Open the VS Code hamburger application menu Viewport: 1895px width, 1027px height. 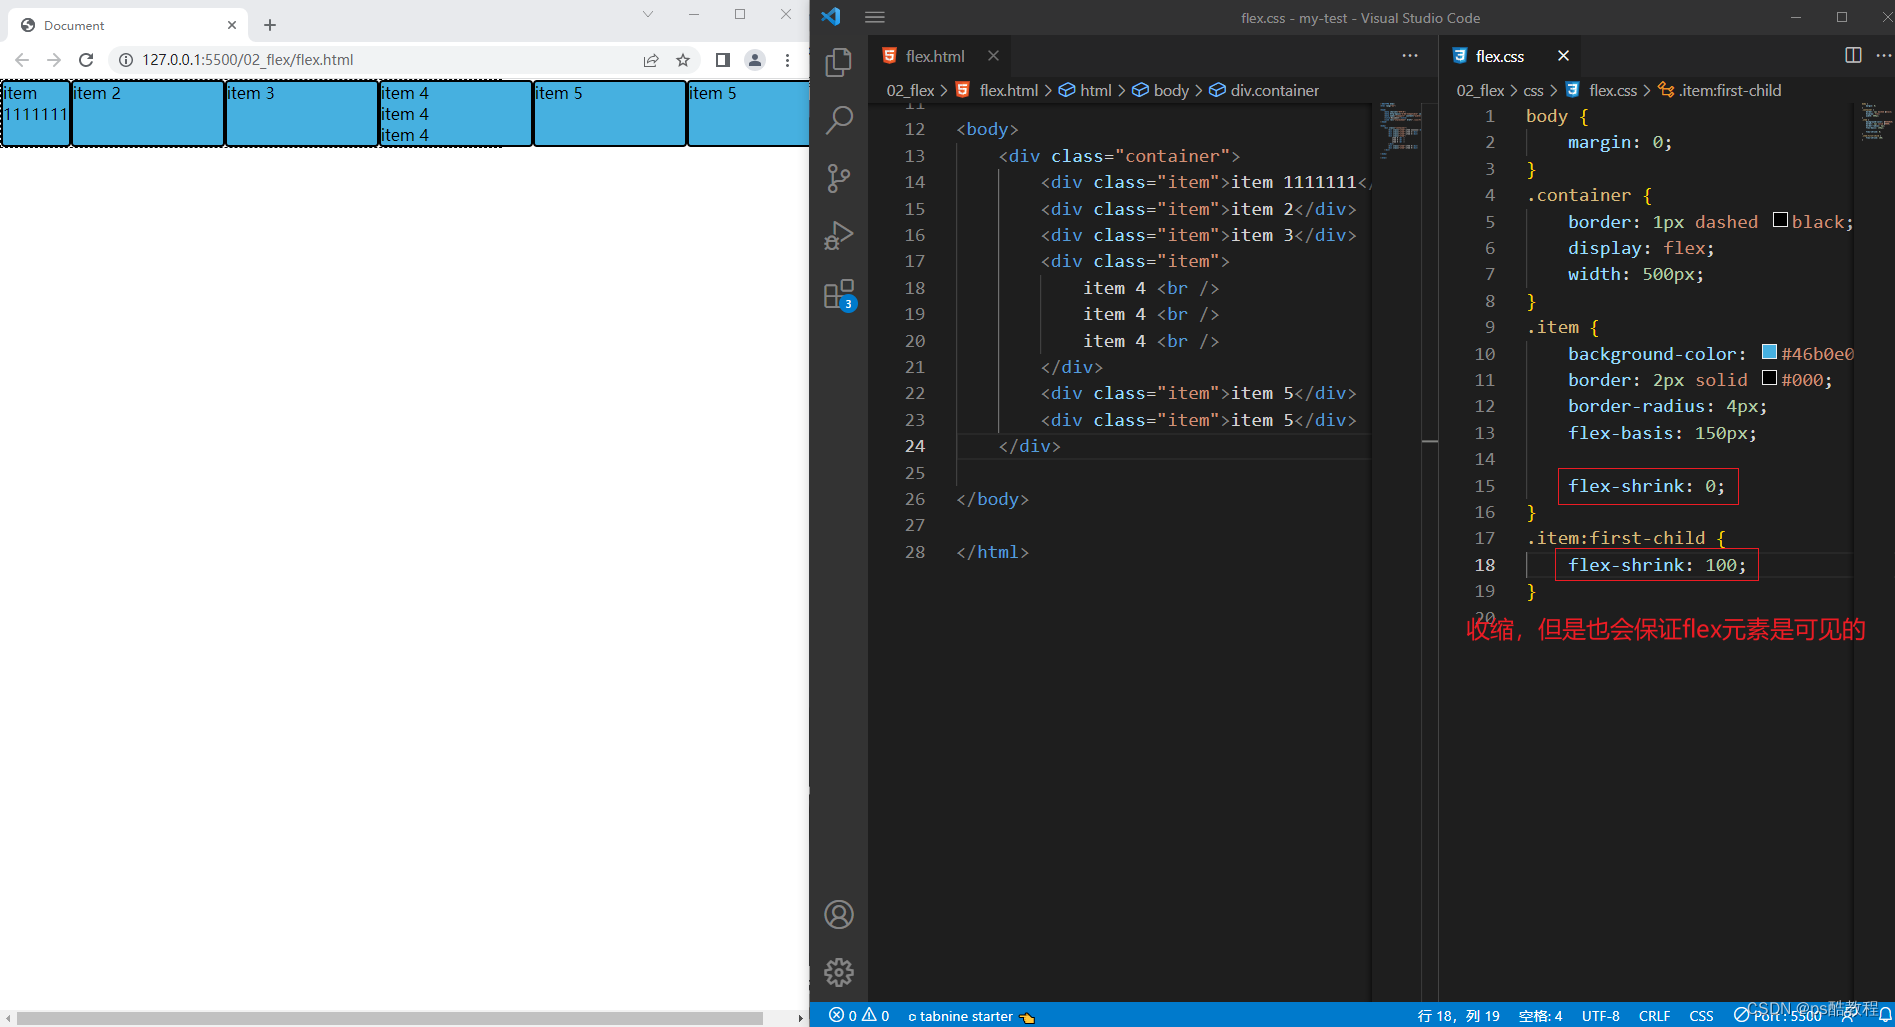(875, 17)
